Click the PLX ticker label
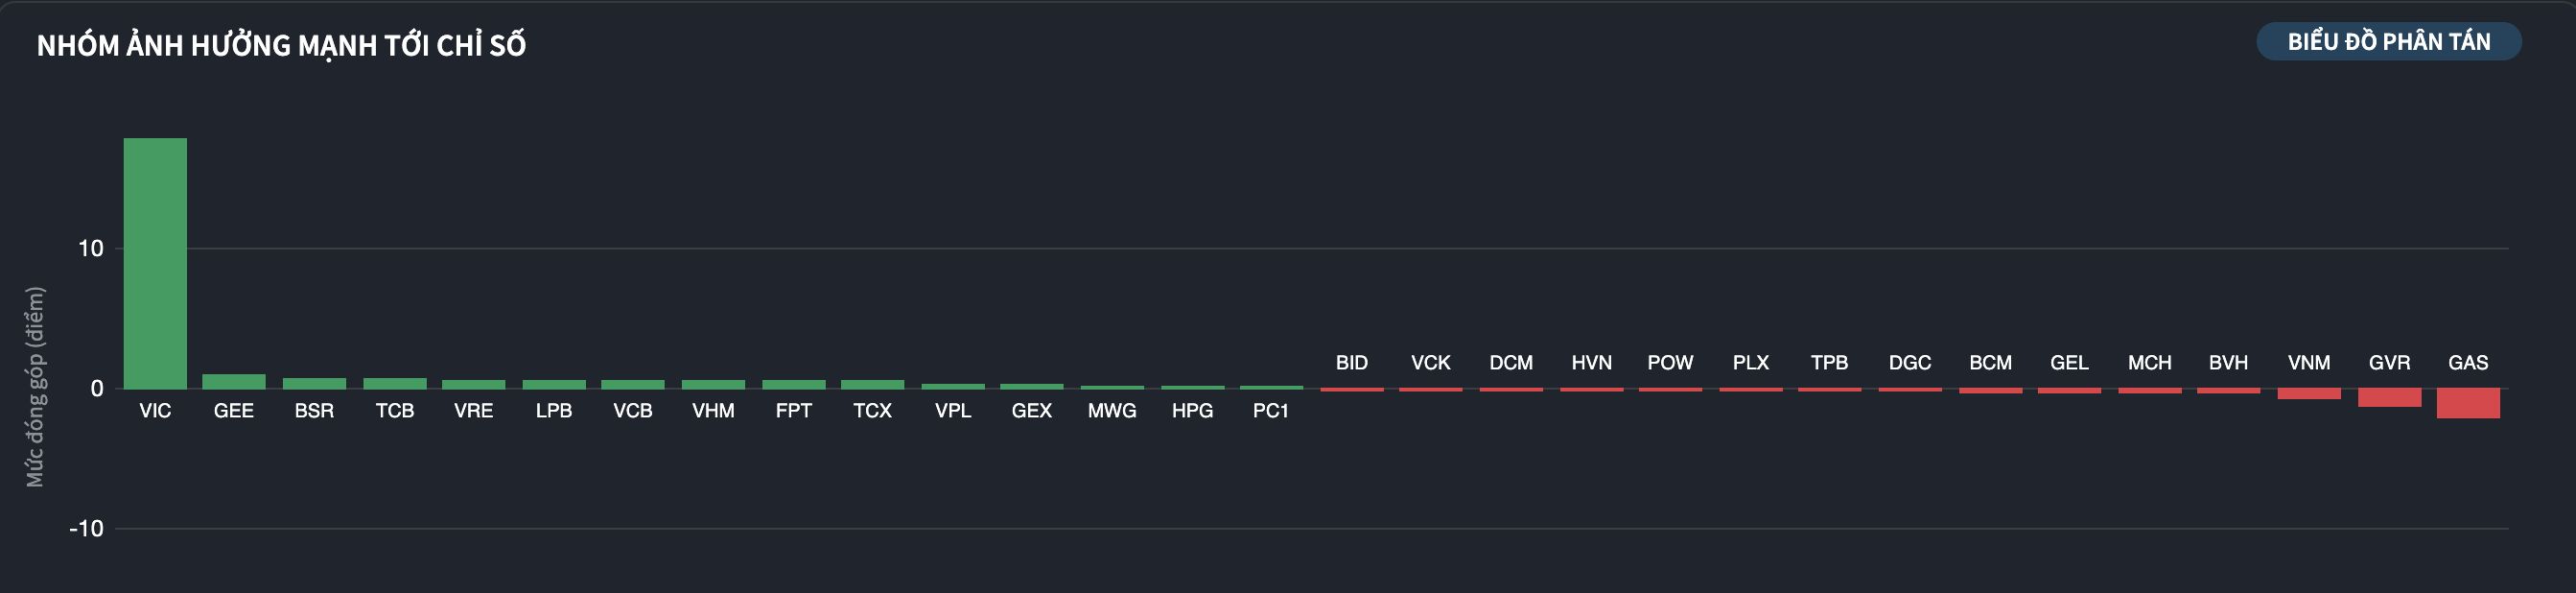The image size is (2576, 593). (1751, 363)
